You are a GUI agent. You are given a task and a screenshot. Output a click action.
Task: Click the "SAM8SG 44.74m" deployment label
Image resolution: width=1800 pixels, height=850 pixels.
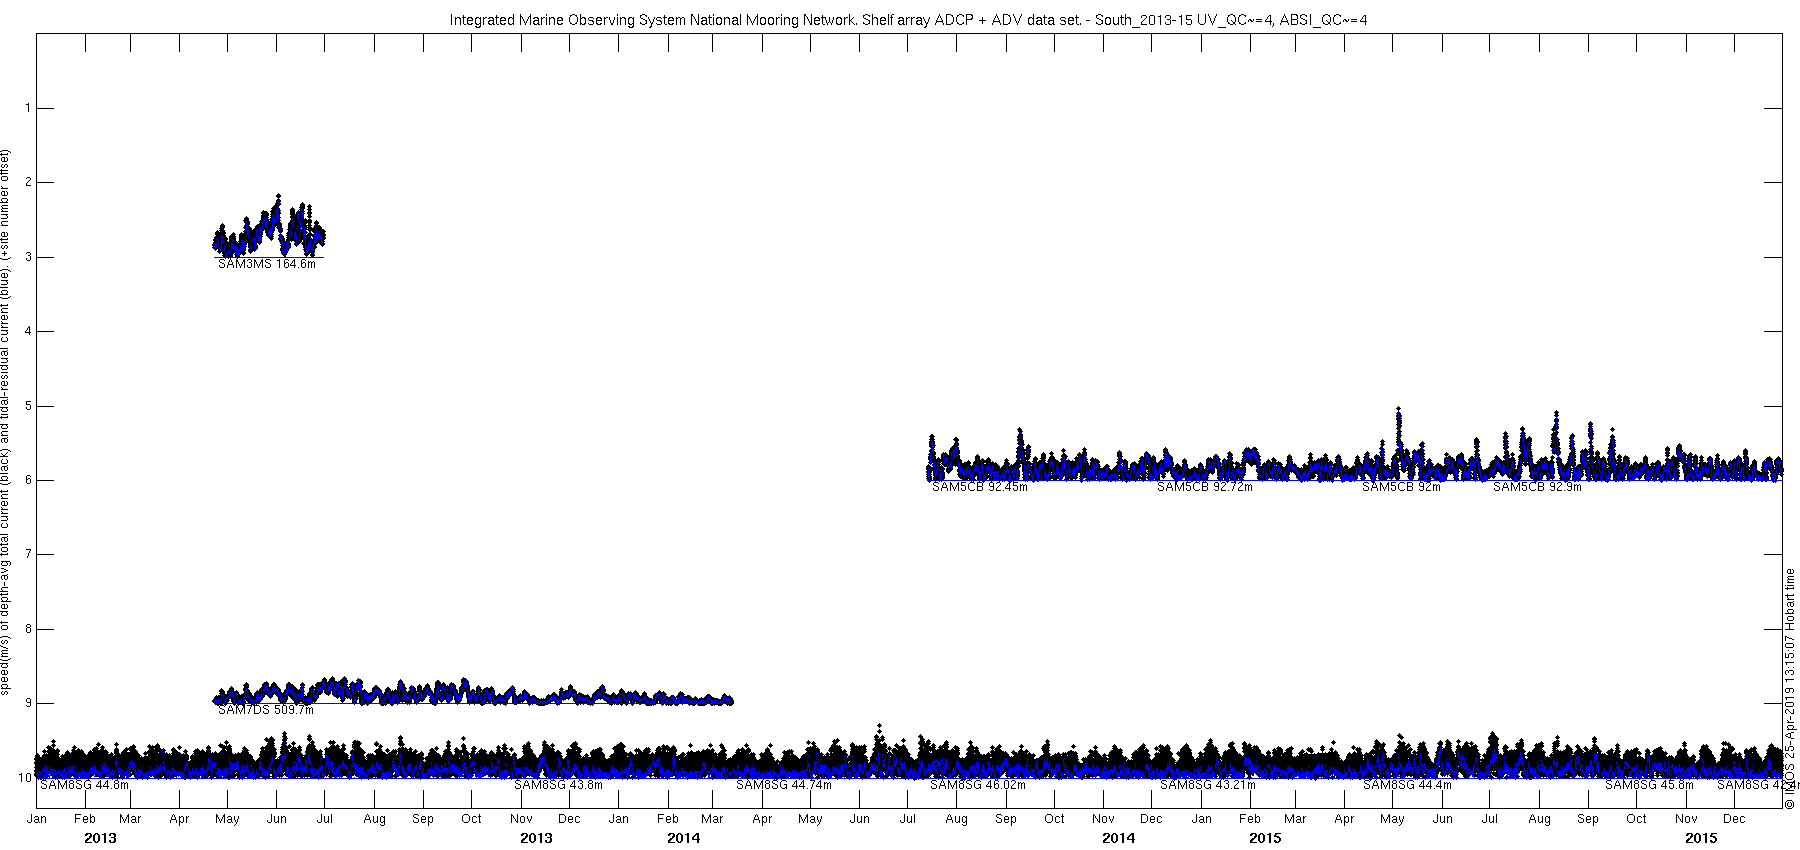click(x=784, y=785)
